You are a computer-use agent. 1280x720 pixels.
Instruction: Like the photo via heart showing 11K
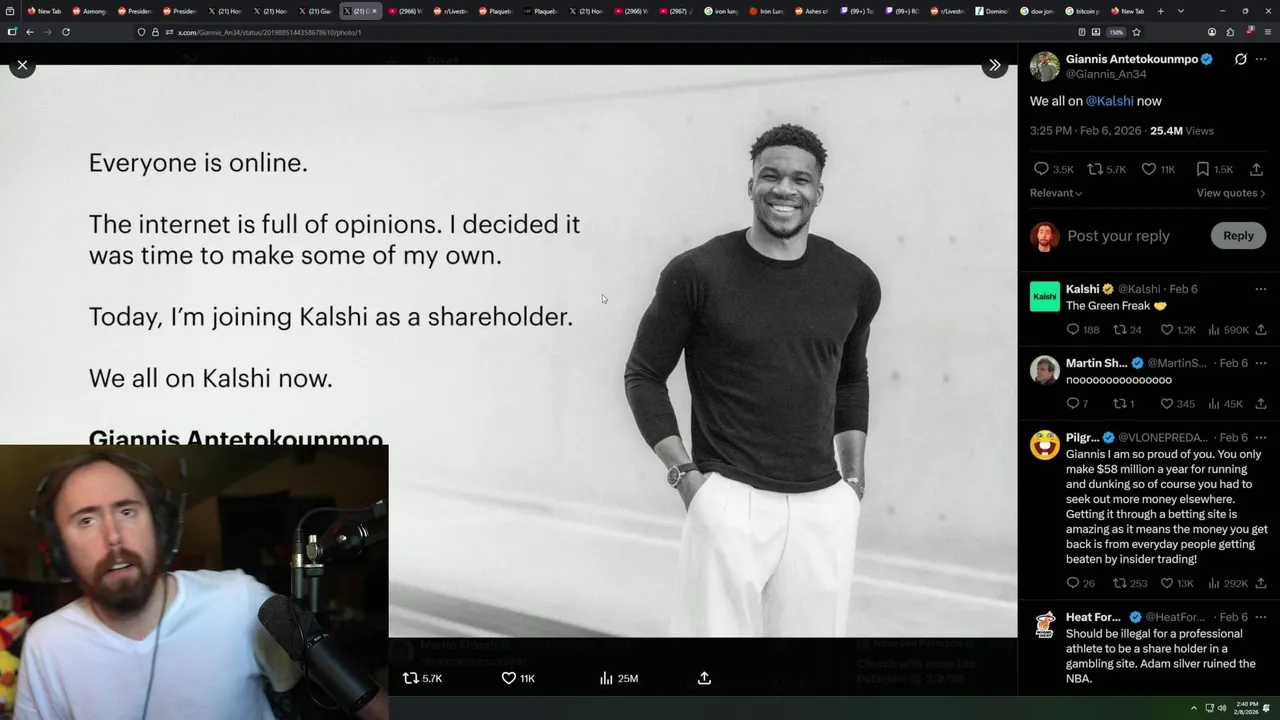[518, 678]
